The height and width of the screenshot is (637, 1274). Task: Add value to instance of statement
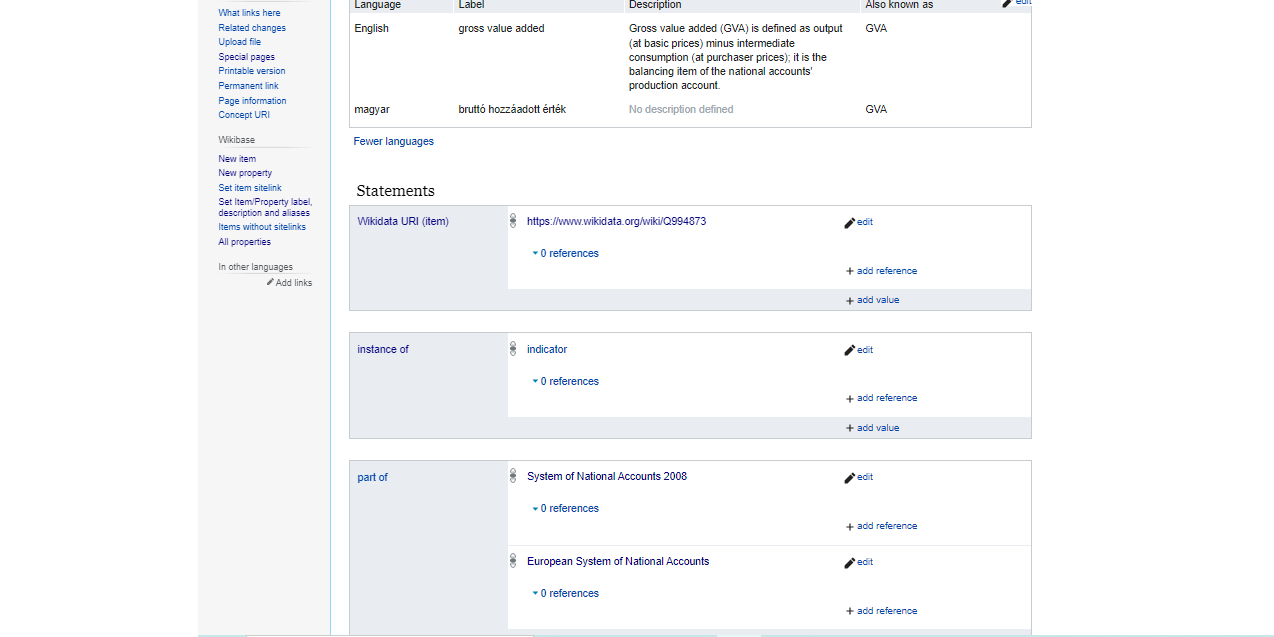(x=872, y=428)
